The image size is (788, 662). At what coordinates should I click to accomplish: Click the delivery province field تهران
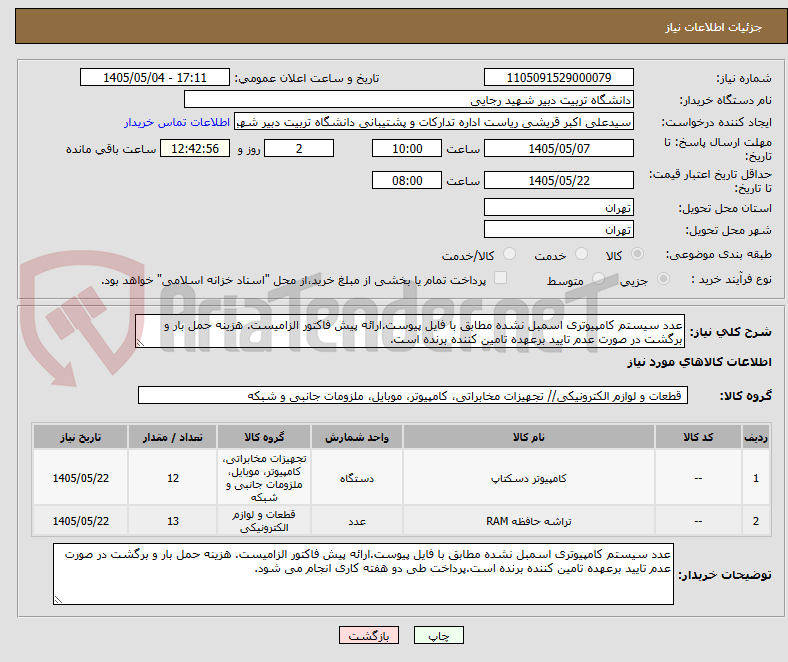click(559, 207)
